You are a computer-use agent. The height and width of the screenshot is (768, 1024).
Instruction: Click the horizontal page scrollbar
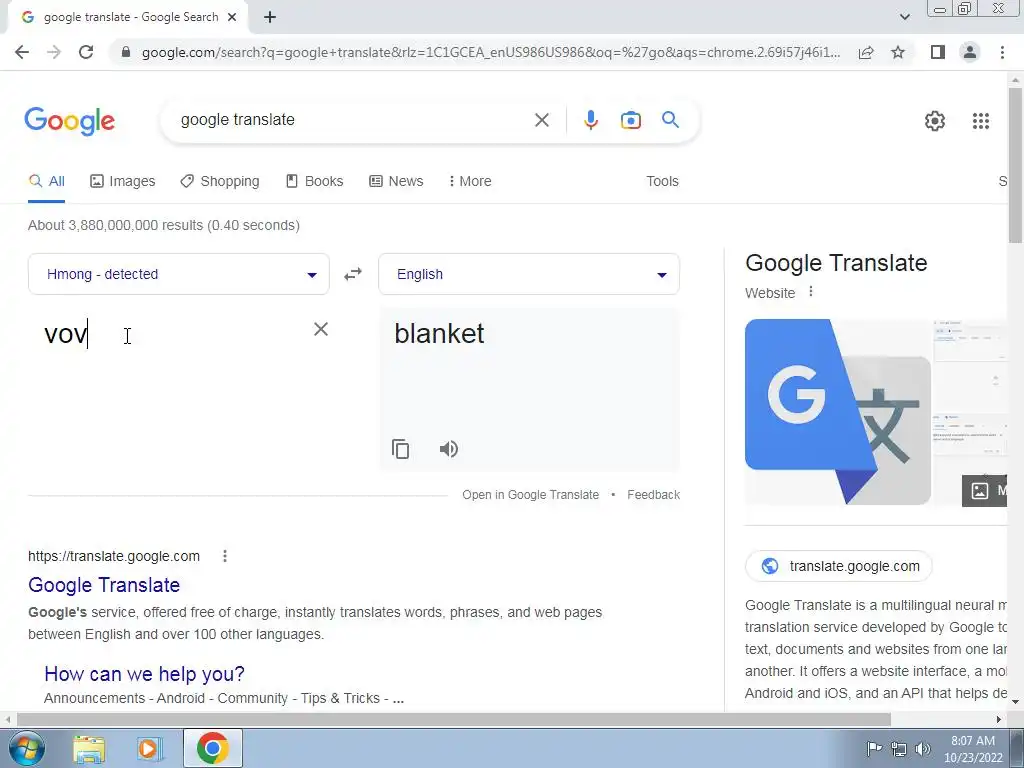tap(454, 720)
